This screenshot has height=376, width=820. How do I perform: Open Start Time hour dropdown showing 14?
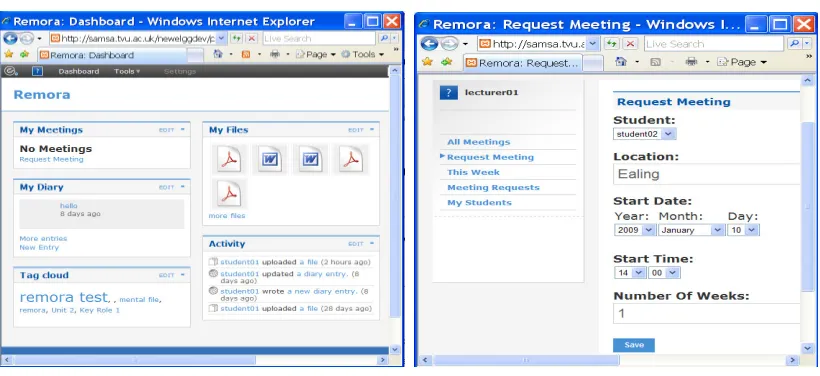click(x=631, y=272)
